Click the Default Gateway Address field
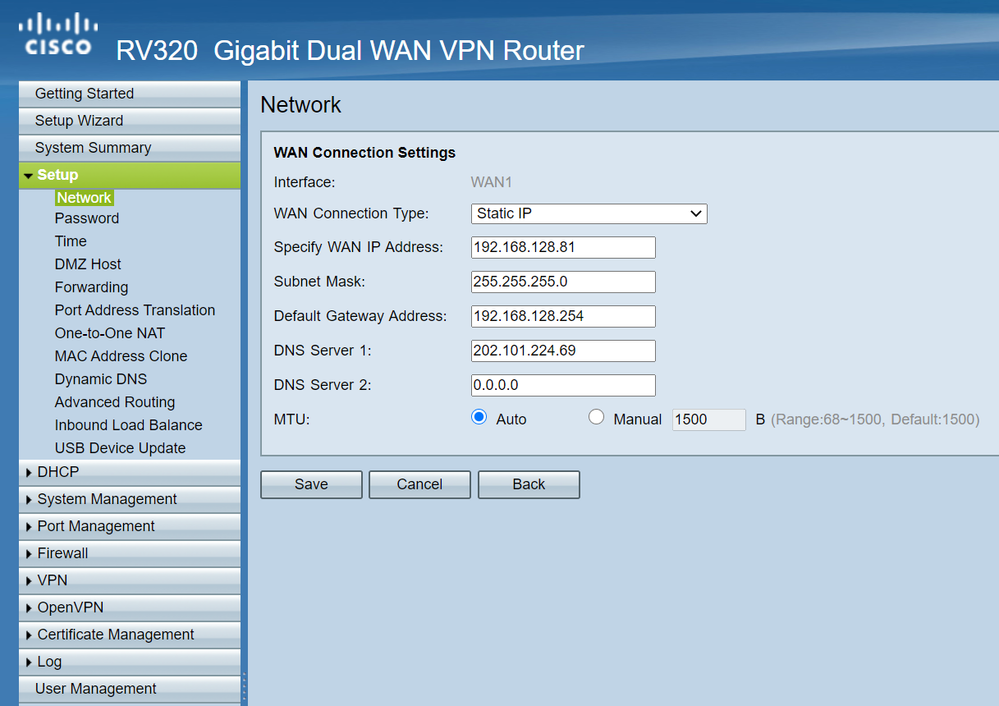The width and height of the screenshot is (999, 706). pos(563,316)
